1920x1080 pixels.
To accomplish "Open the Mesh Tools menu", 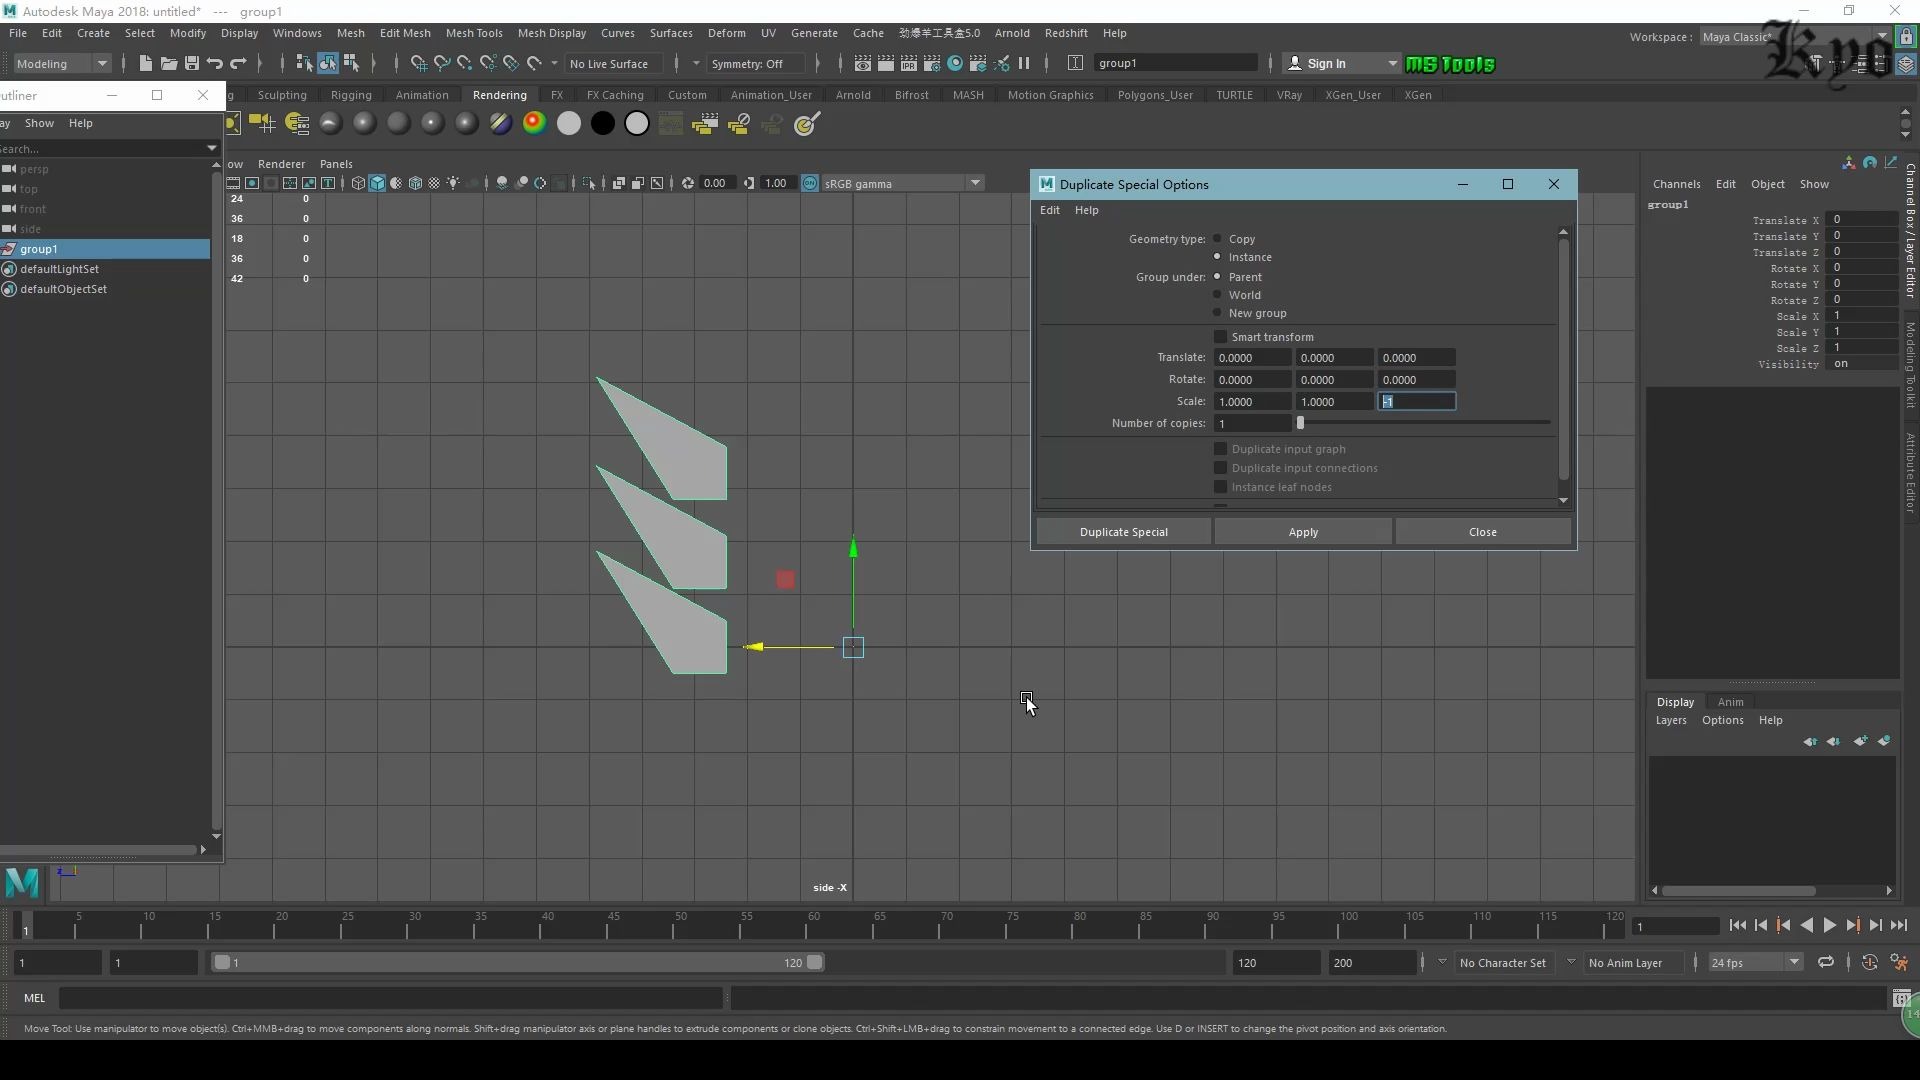I will 473,33.
